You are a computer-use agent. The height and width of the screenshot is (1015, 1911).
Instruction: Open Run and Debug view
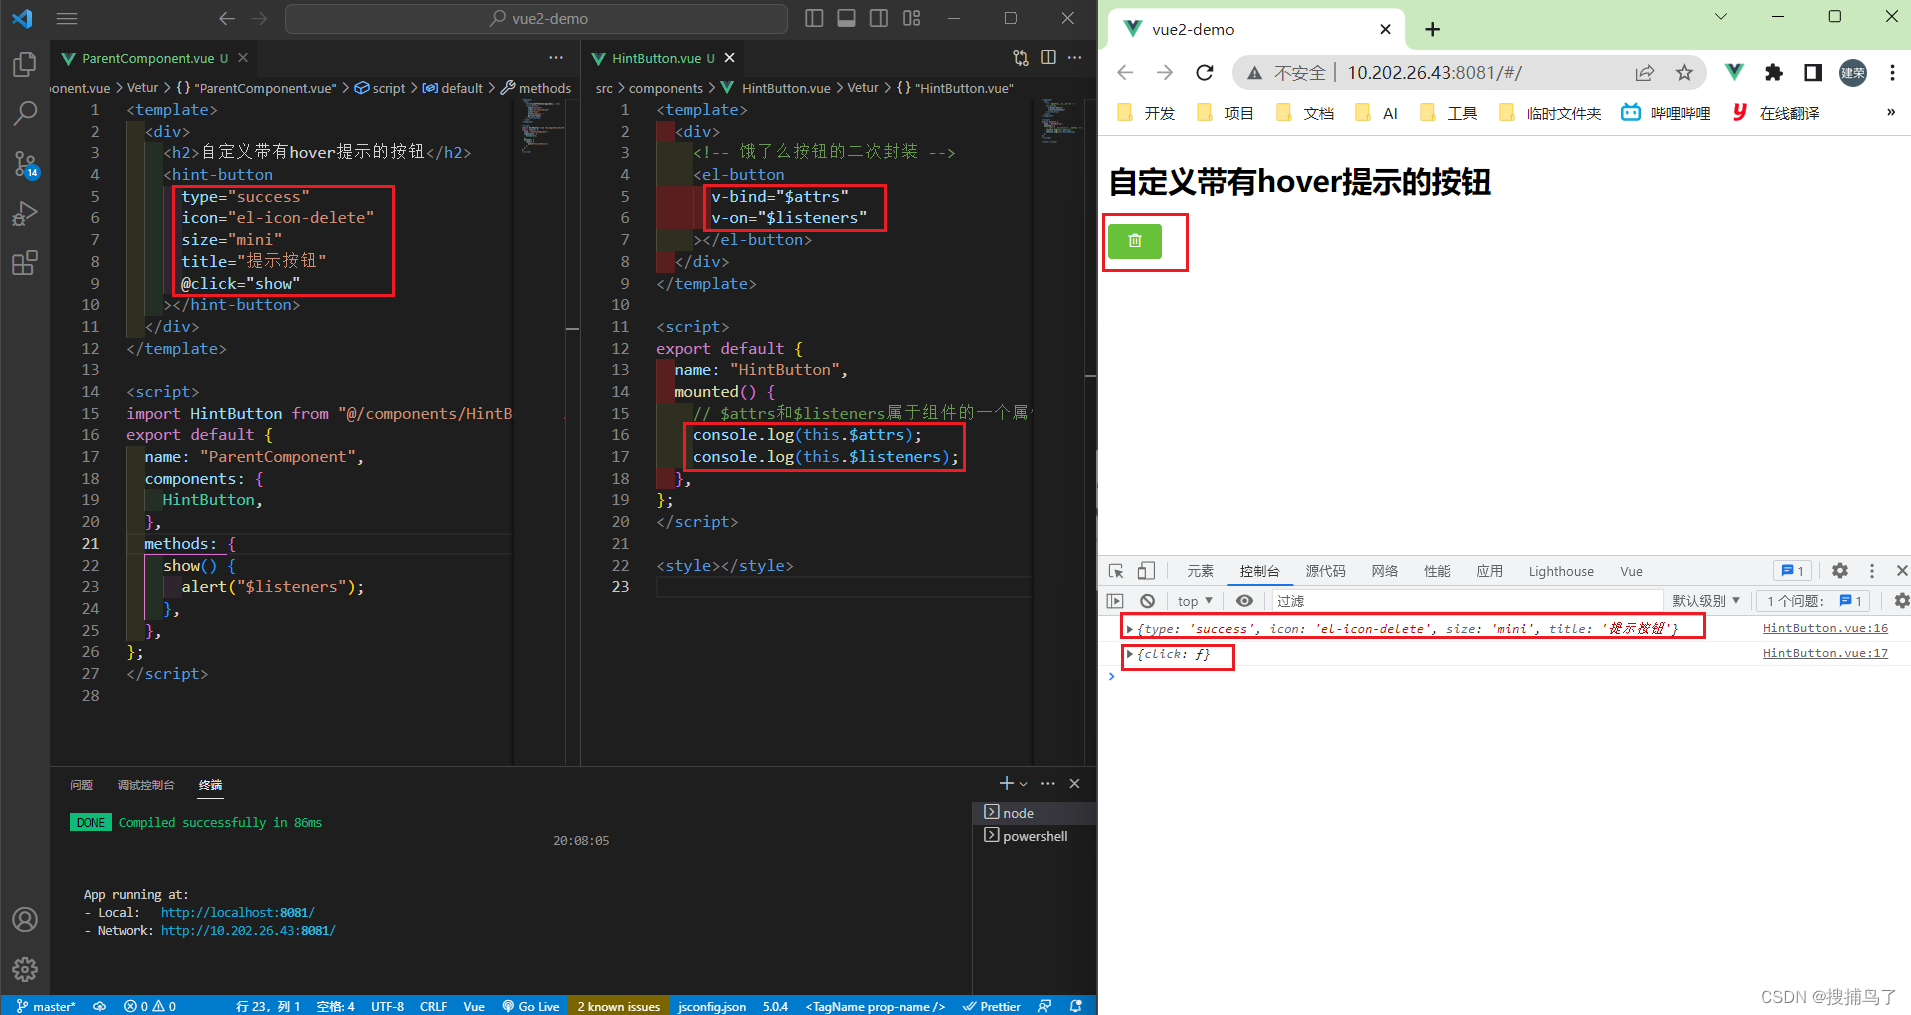tap(25, 214)
